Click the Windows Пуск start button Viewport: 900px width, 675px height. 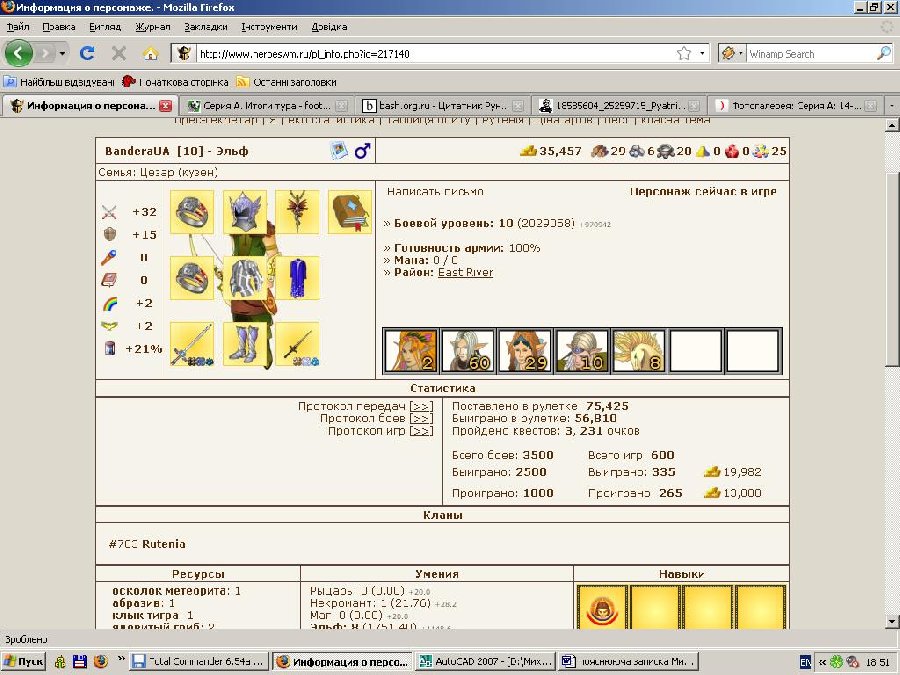coord(24,662)
